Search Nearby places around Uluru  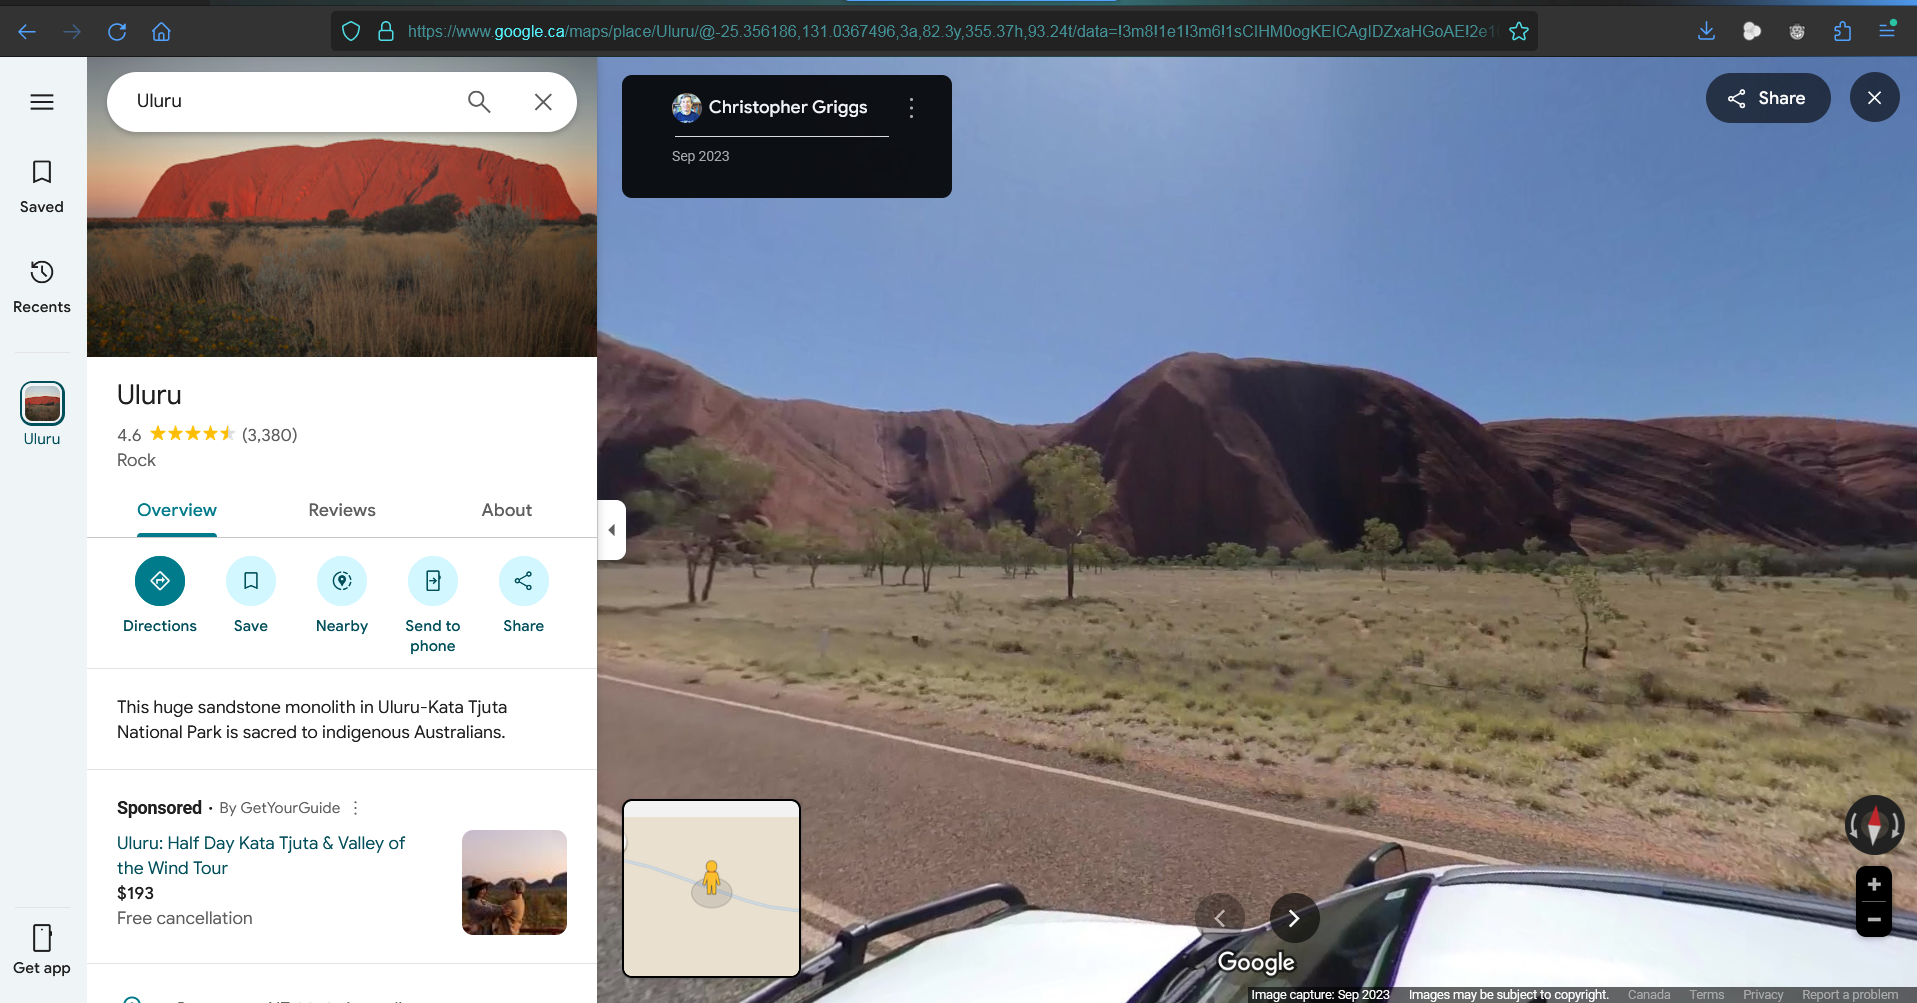pyautogui.click(x=342, y=596)
